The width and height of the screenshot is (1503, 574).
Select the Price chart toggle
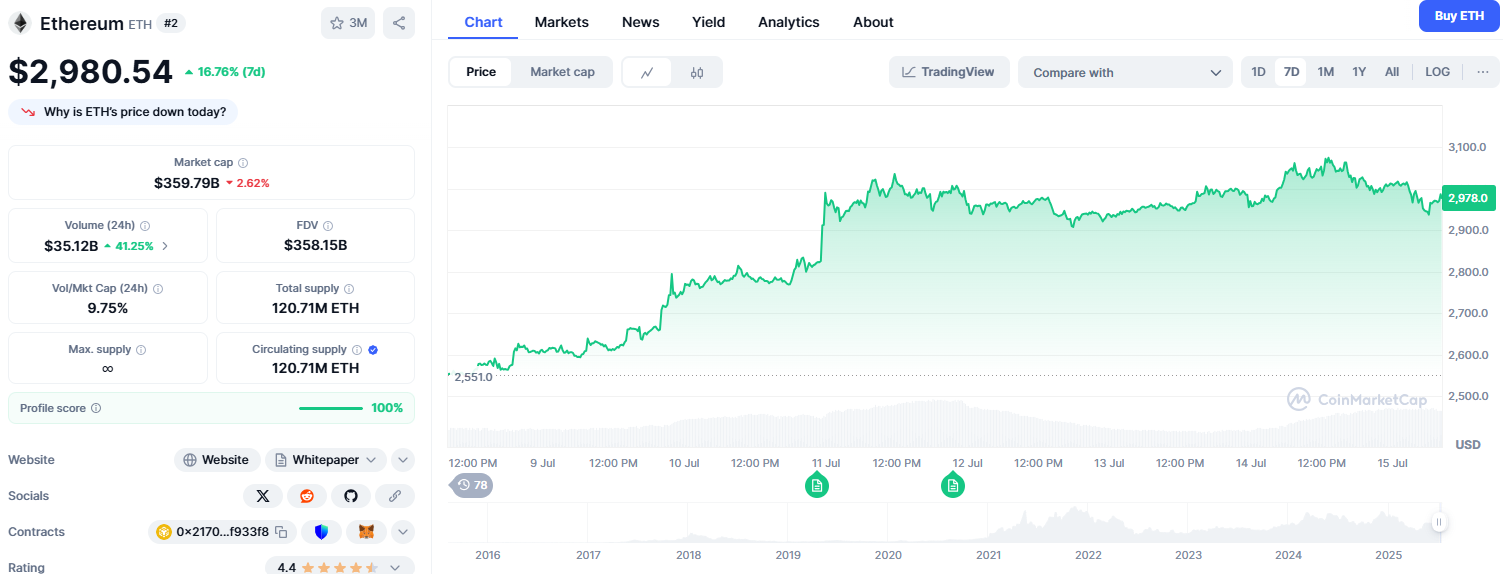[x=481, y=72]
